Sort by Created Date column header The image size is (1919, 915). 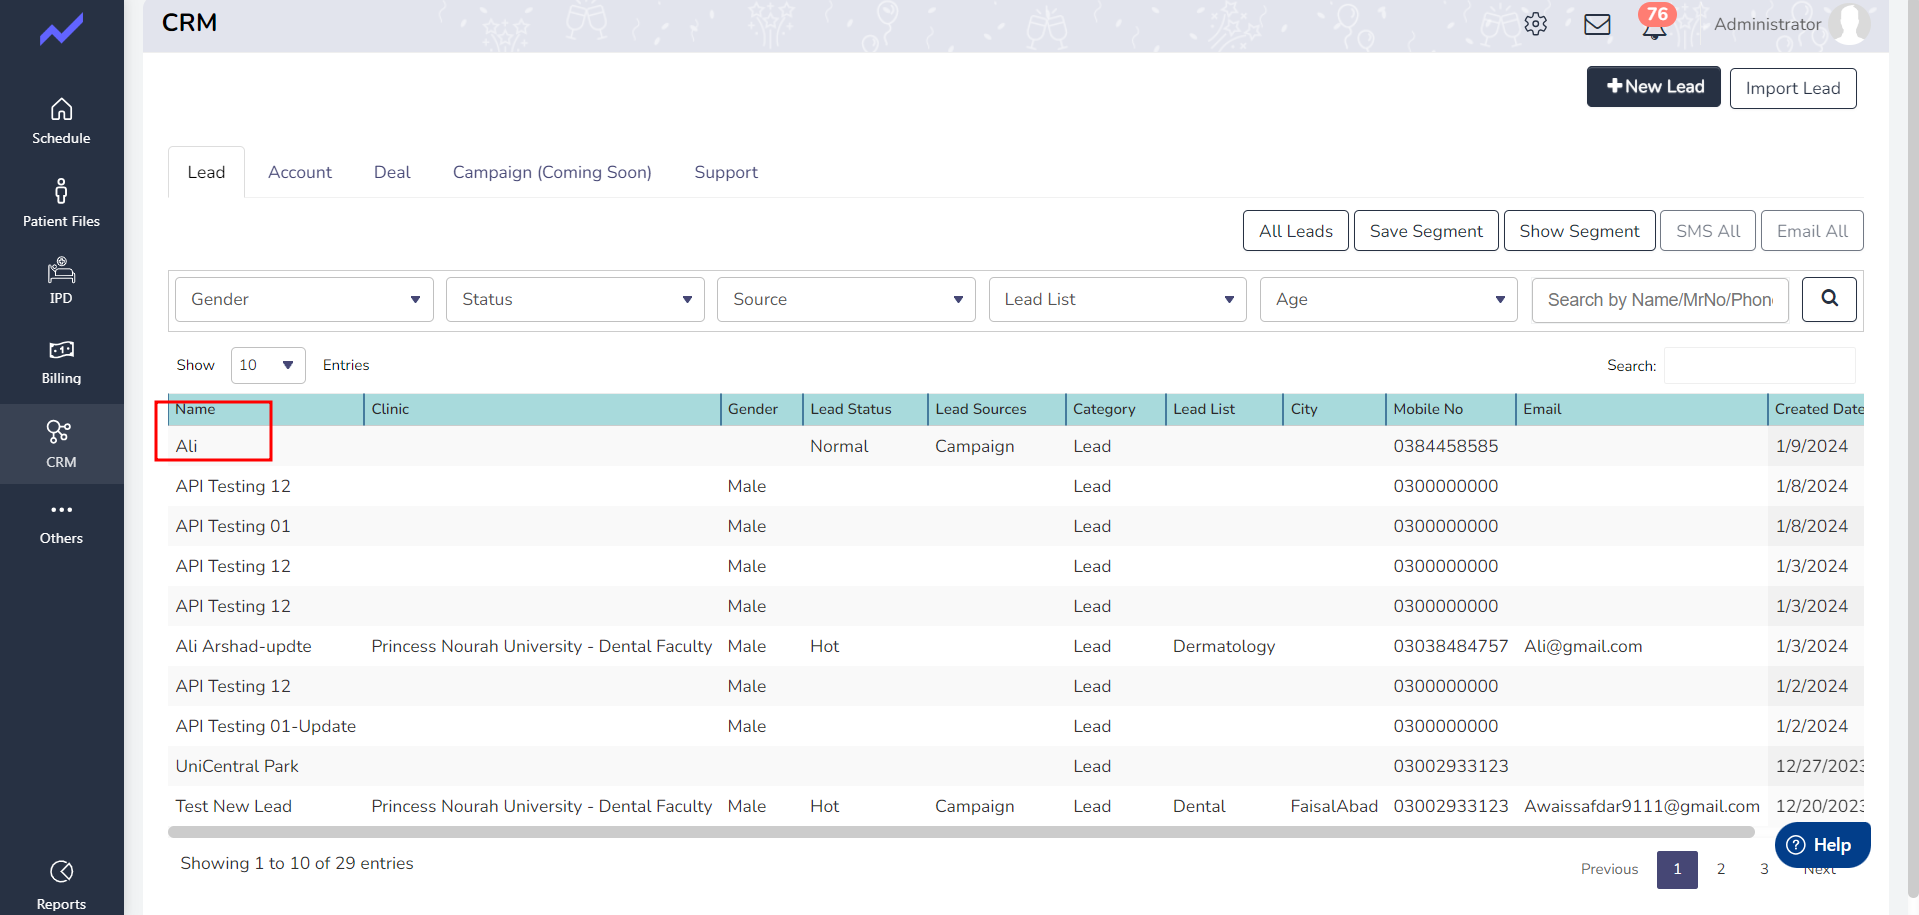[1816, 409]
